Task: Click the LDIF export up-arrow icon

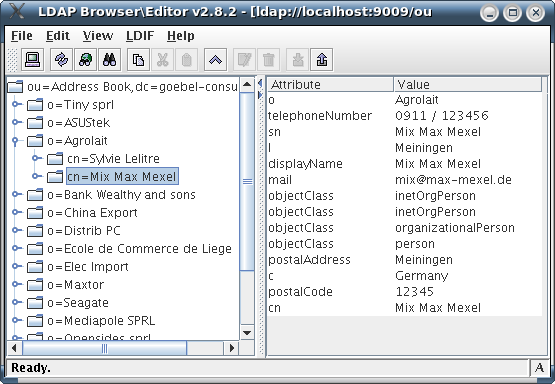Action: point(321,59)
